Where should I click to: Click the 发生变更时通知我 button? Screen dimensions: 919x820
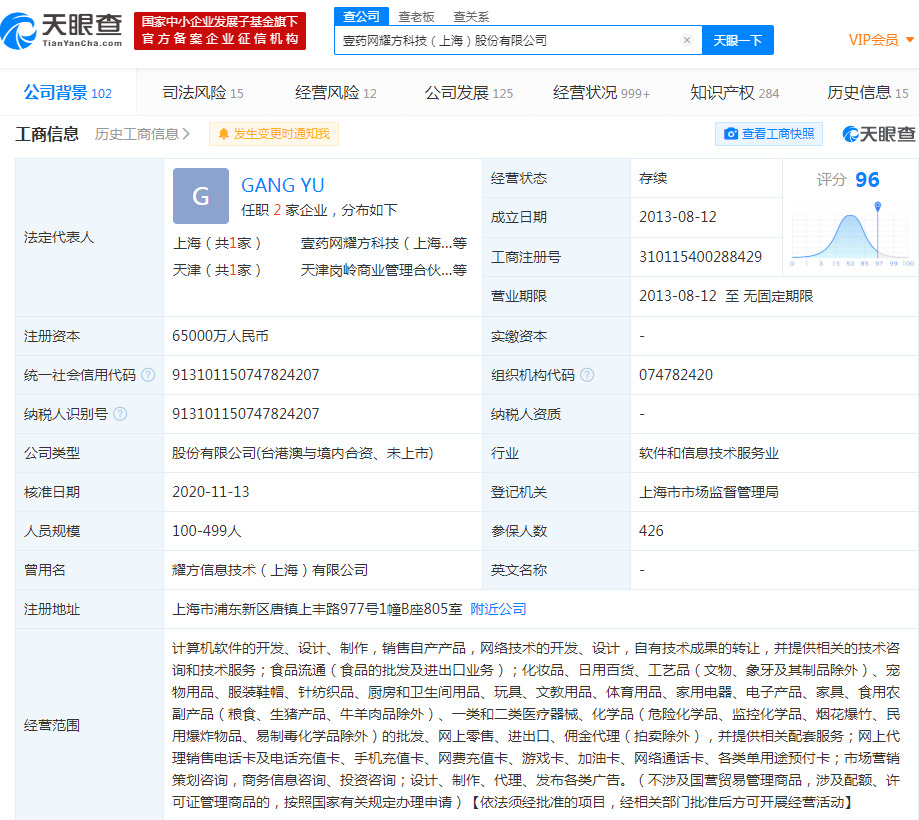click(274, 134)
